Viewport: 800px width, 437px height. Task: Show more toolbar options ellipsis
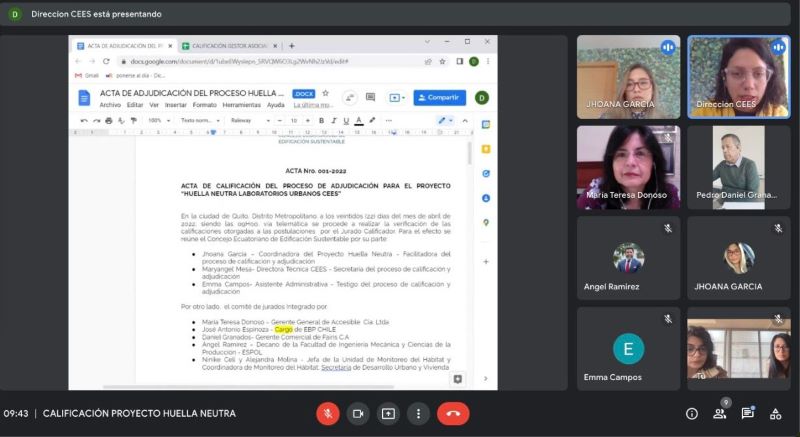pyautogui.click(x=389, y=121)
